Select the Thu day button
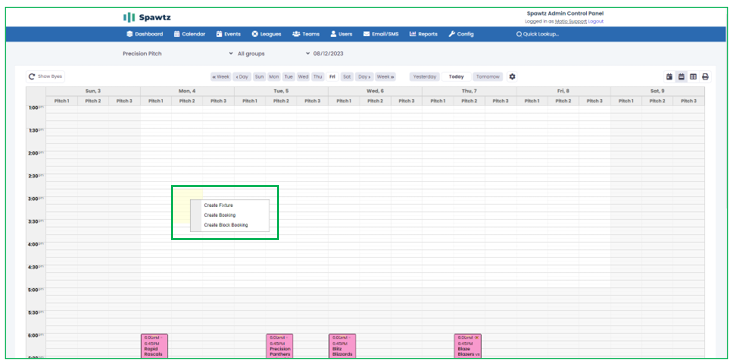The image size is (740, 364). [x=318, y=76]
